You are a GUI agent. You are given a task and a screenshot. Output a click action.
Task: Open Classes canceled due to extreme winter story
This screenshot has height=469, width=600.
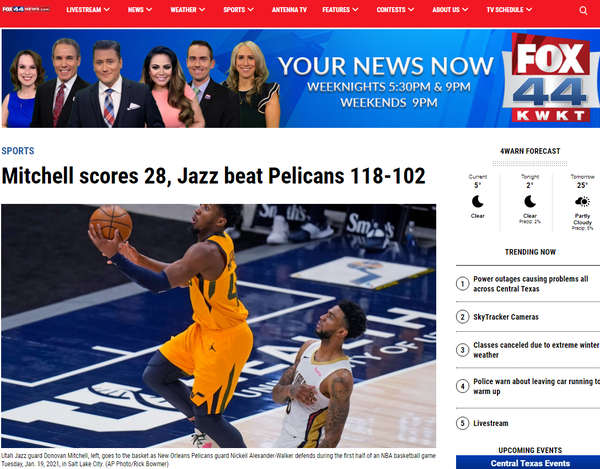[536, 350]
